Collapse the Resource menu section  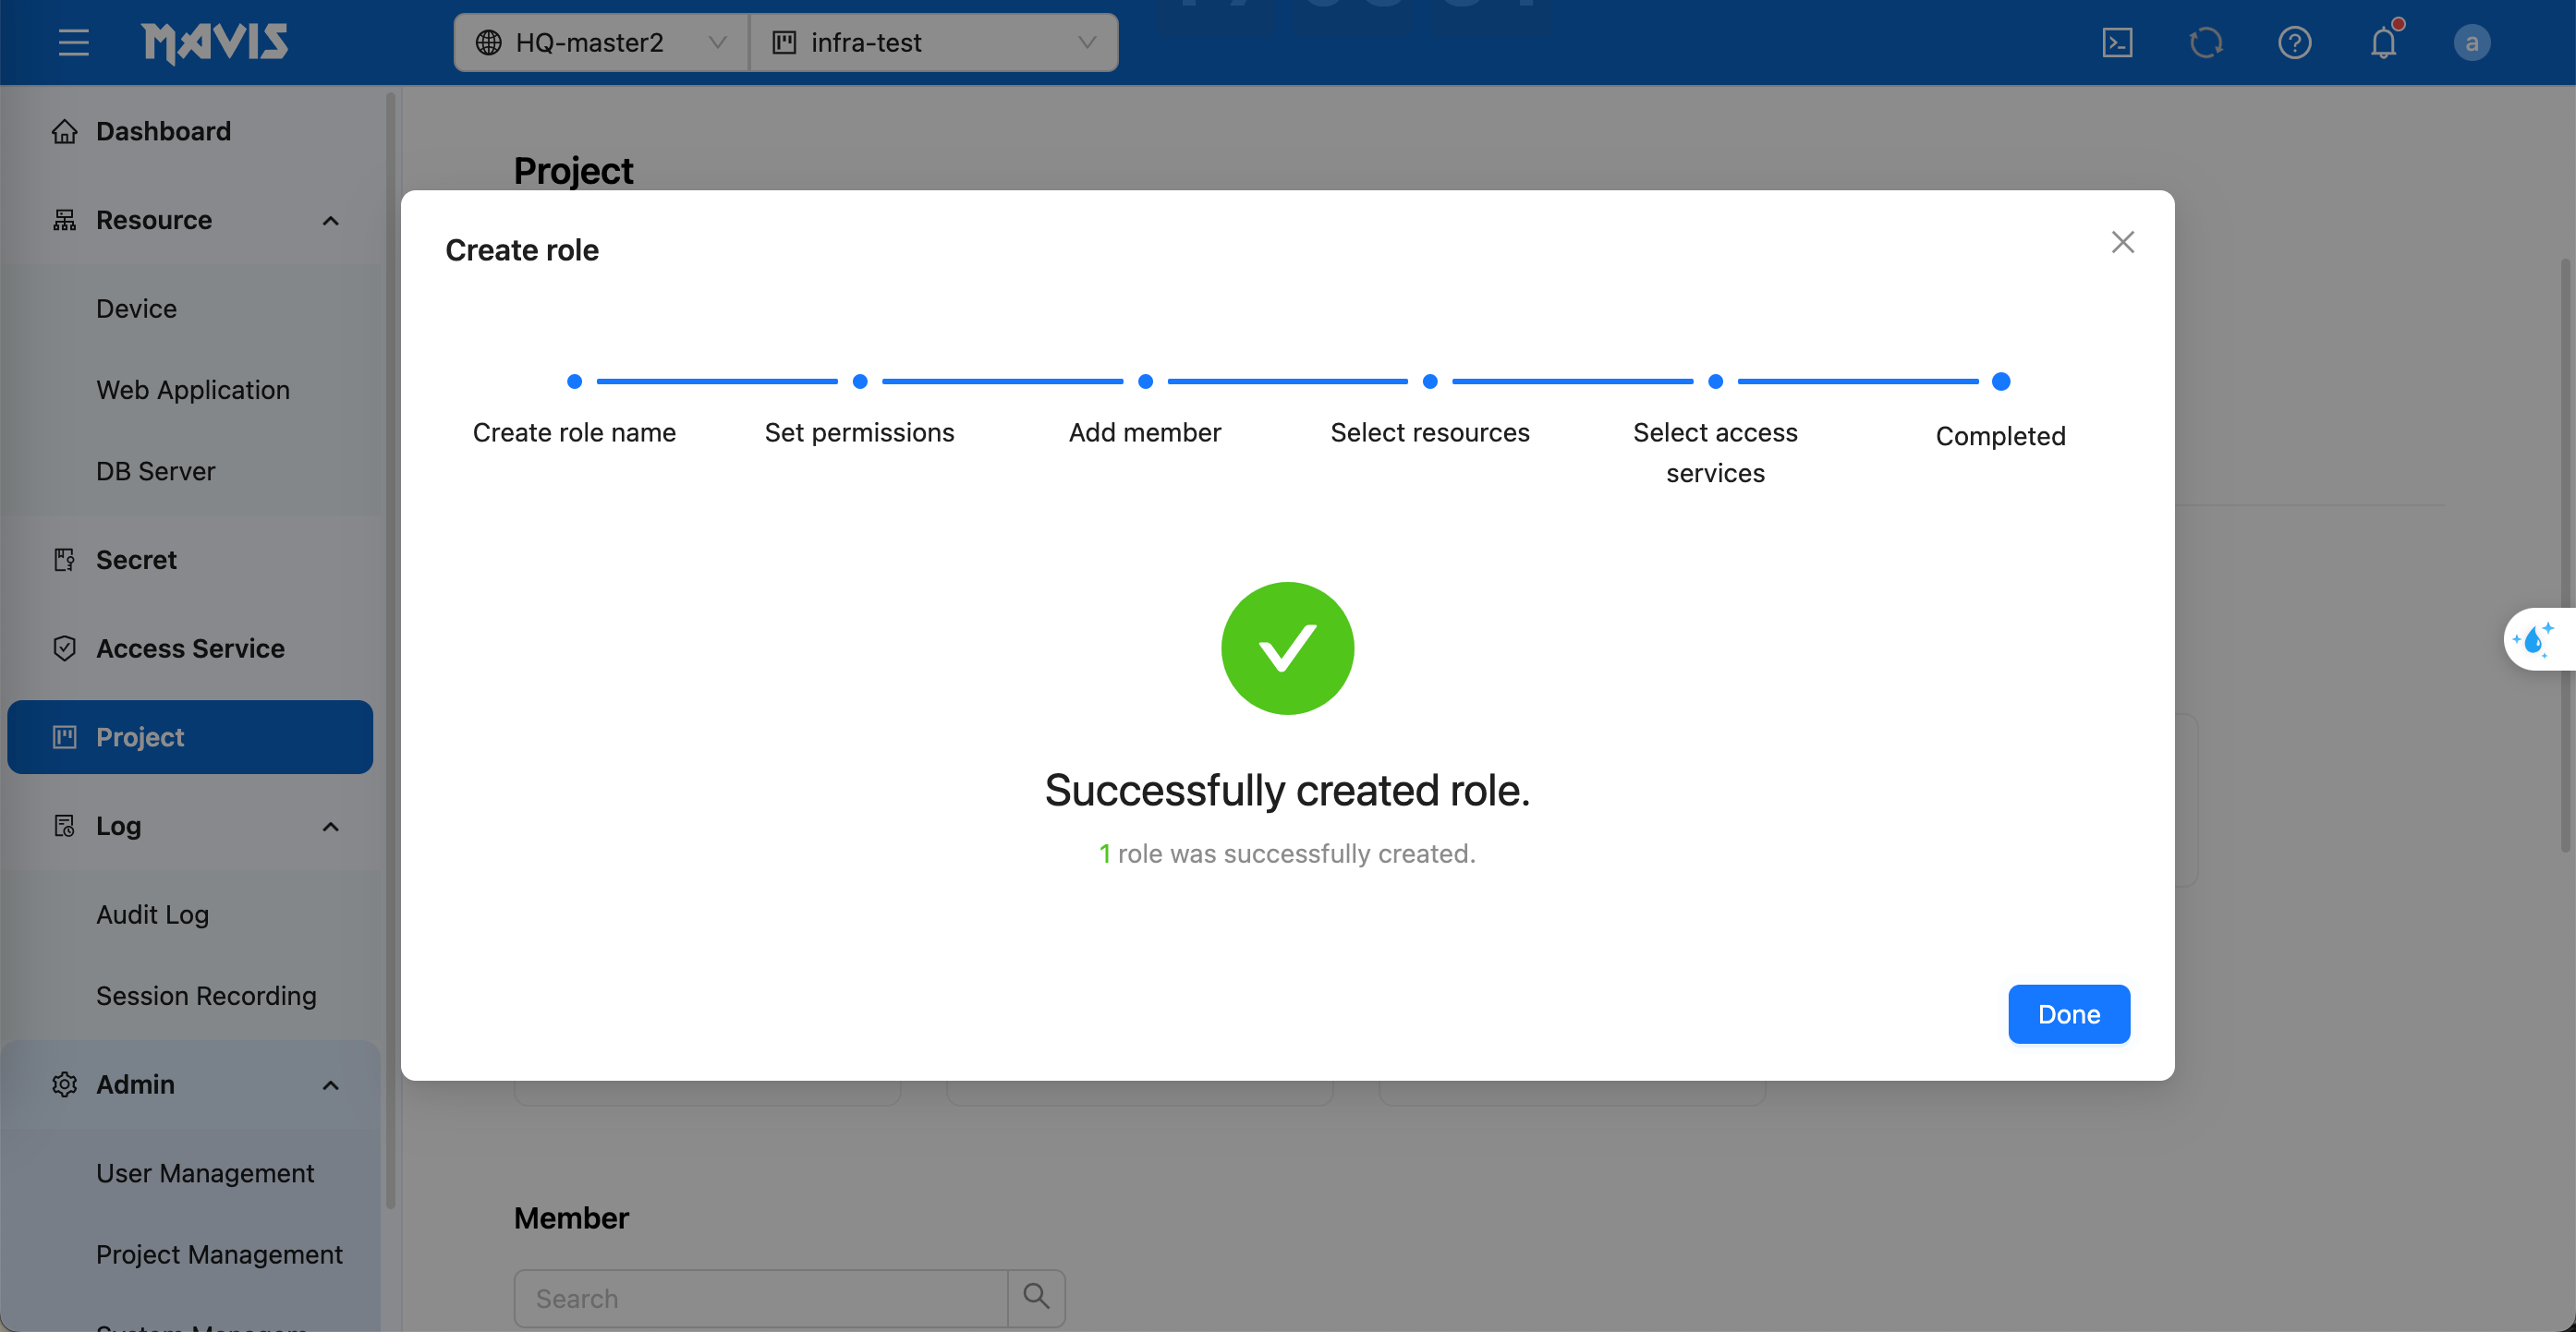pos(331,220)
